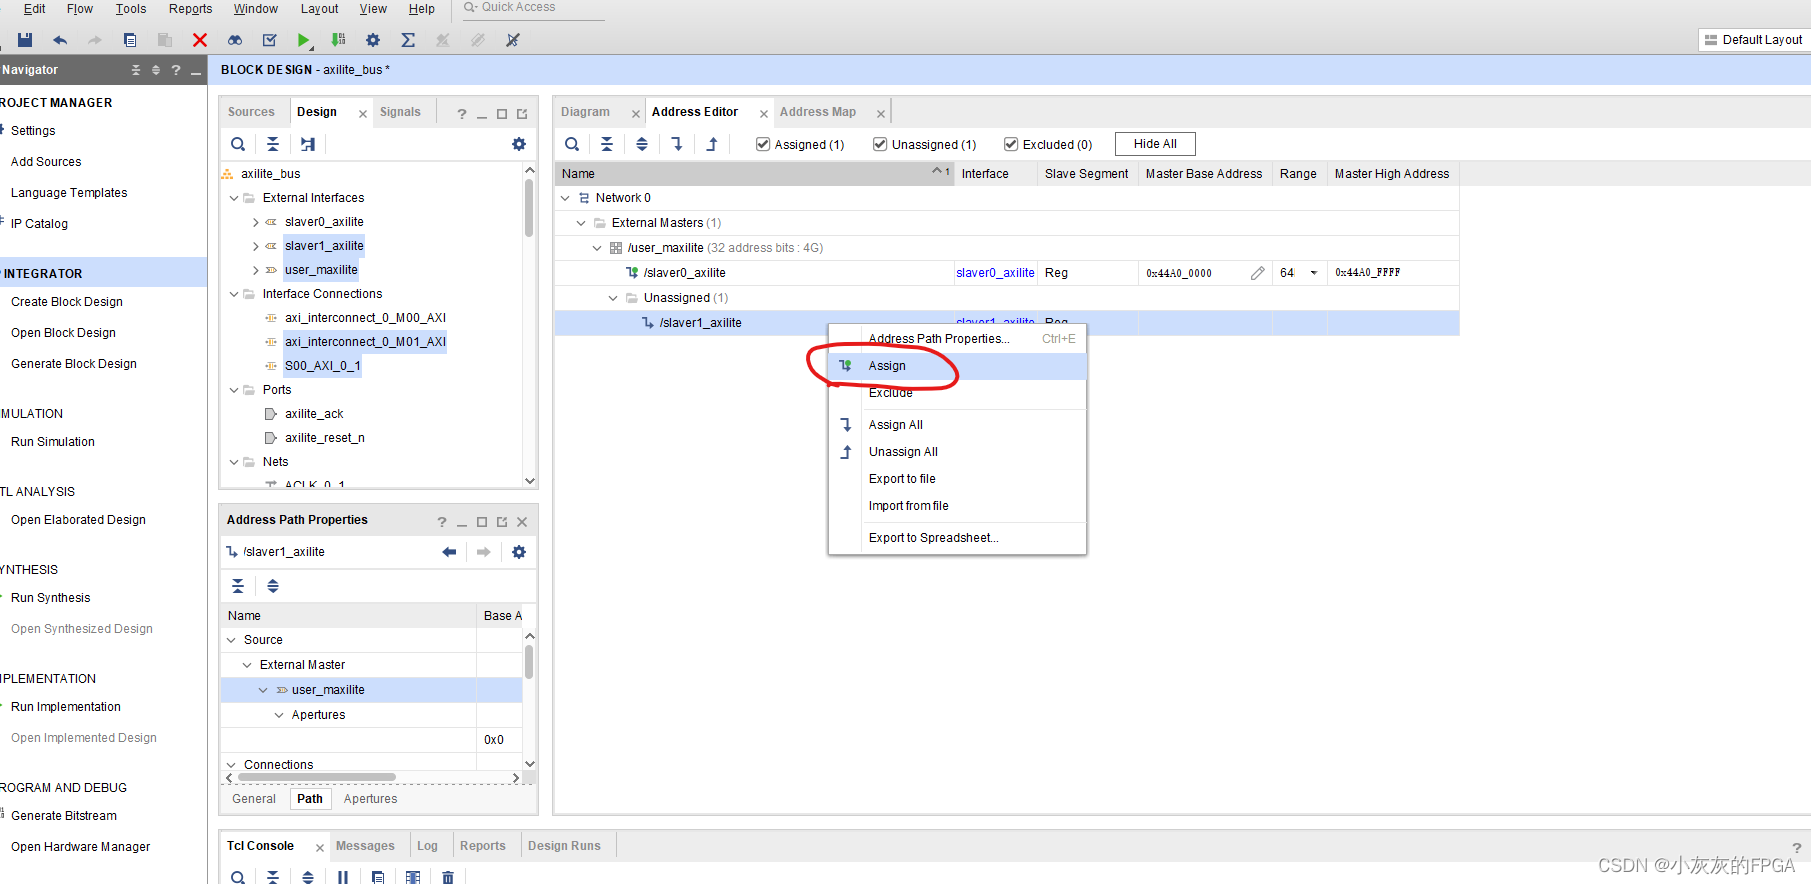
Task: Open Address Path Properties settings gear
Action: tap(519, 552)
